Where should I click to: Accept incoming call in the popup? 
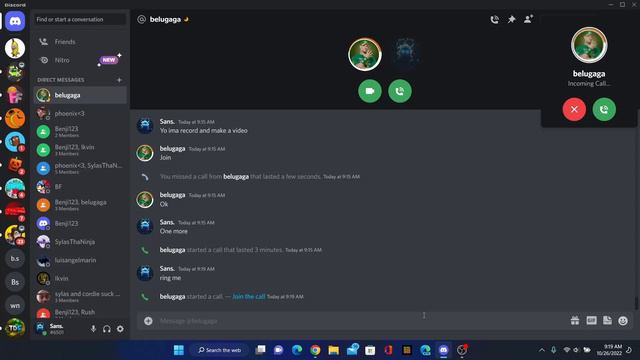[x=604, y=109]
